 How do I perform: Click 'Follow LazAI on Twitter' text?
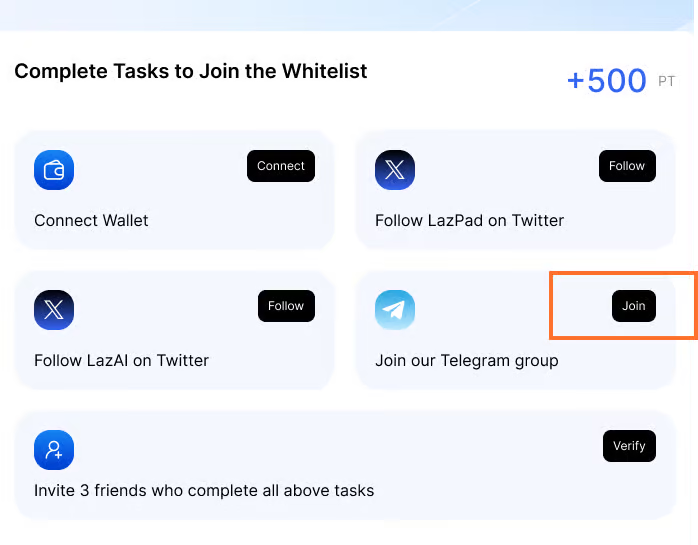coord(121,360)
